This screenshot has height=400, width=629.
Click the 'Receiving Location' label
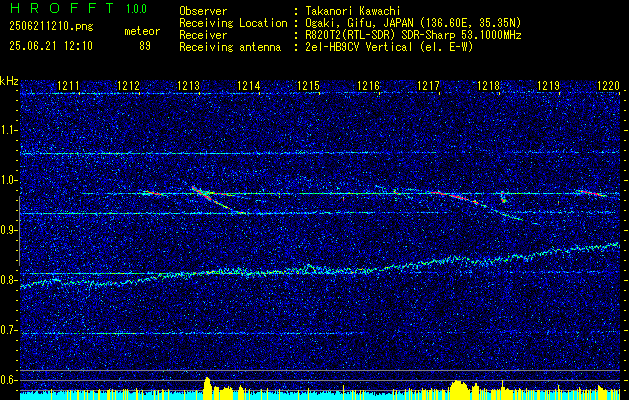(x=233, y=23)
